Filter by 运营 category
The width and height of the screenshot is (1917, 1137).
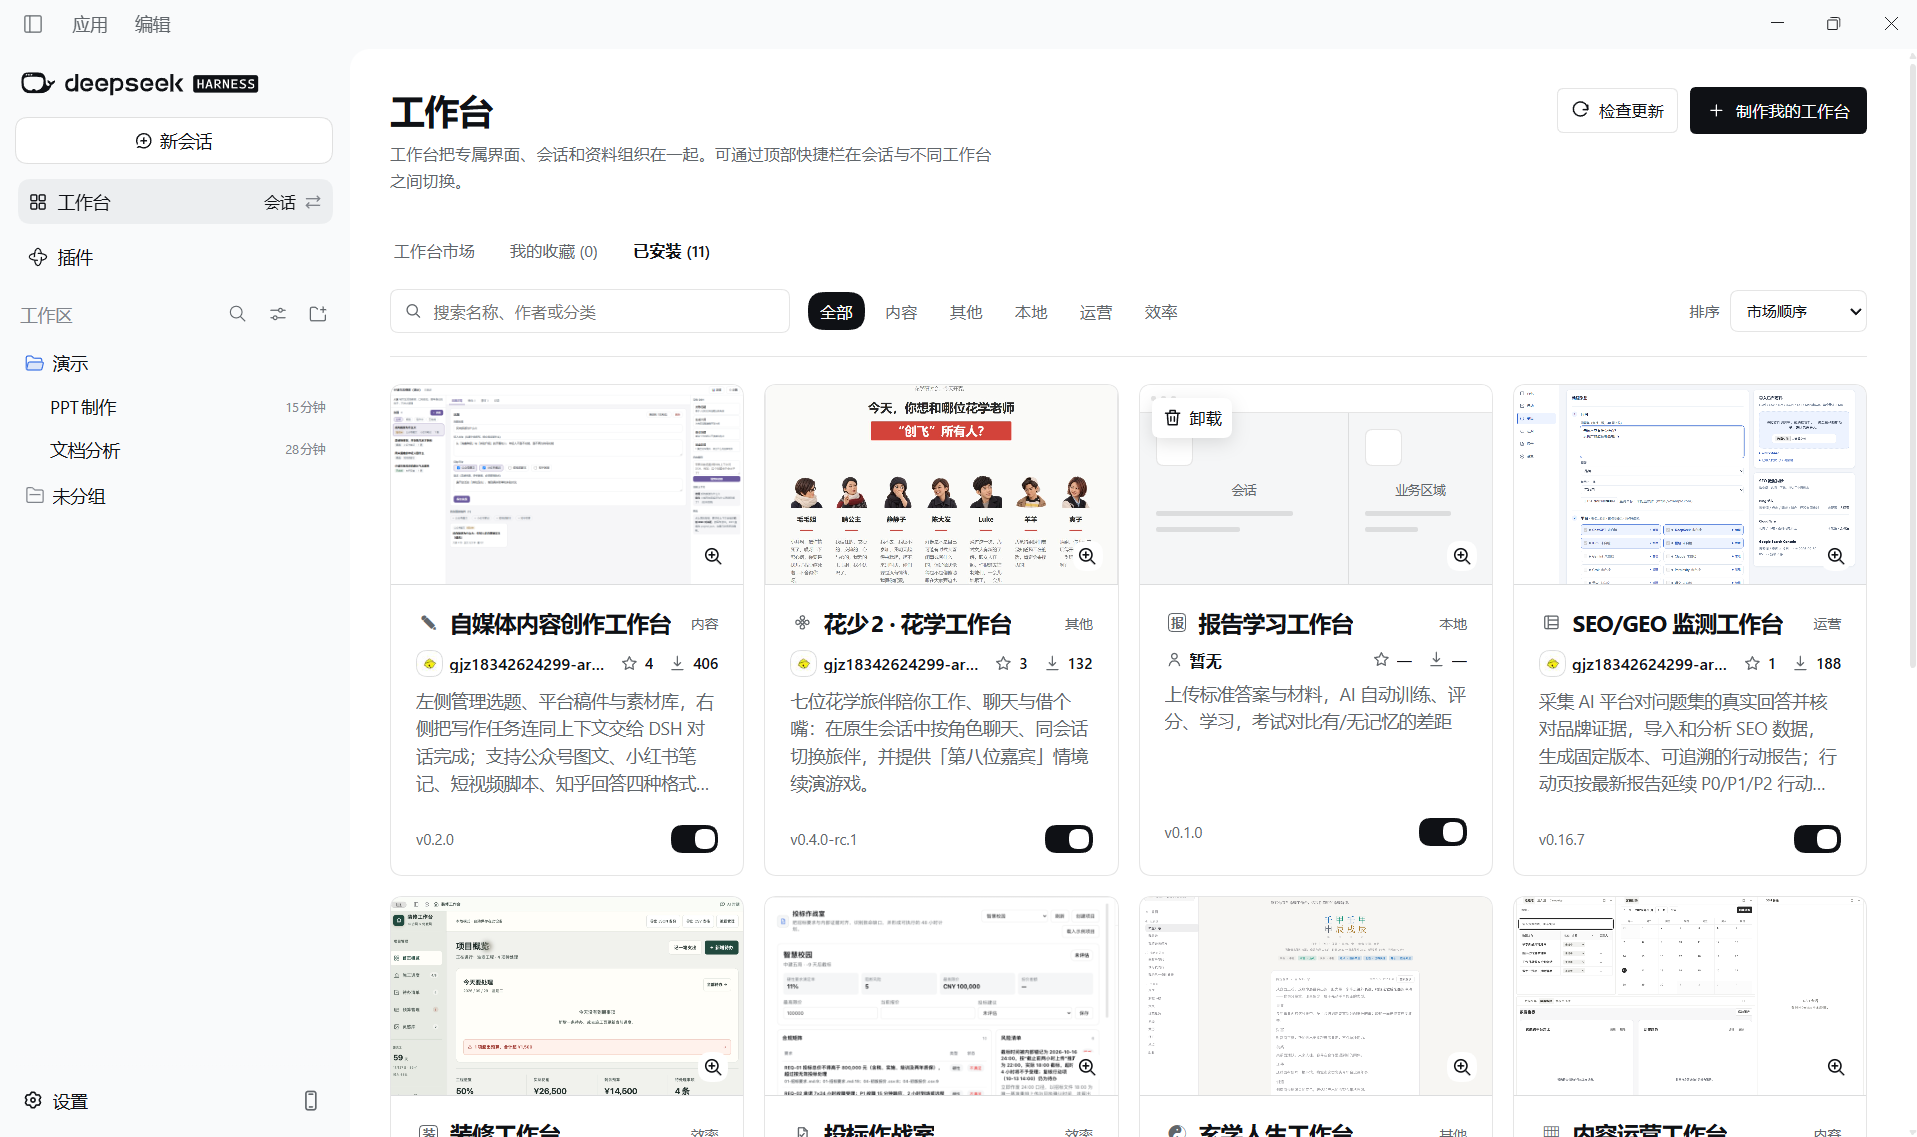[1096, 312]
